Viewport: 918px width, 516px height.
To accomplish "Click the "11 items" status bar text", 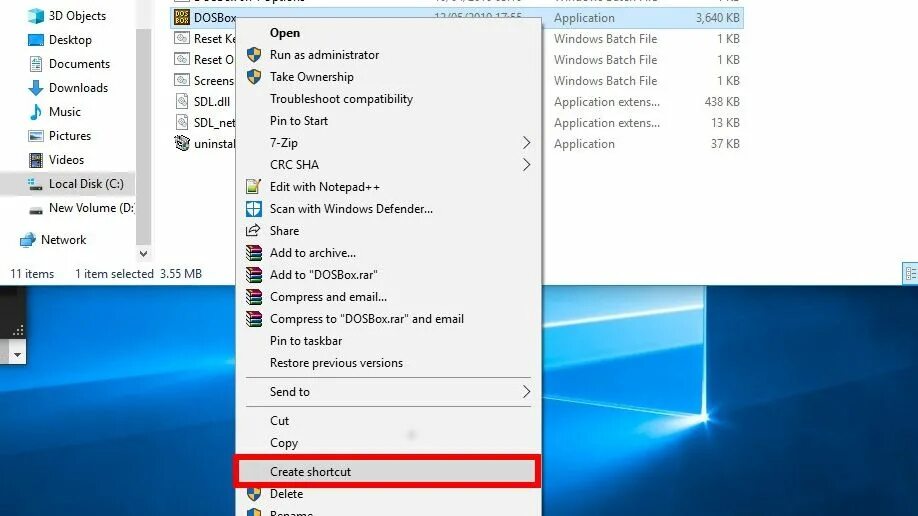I will click(x=32, y=274).
